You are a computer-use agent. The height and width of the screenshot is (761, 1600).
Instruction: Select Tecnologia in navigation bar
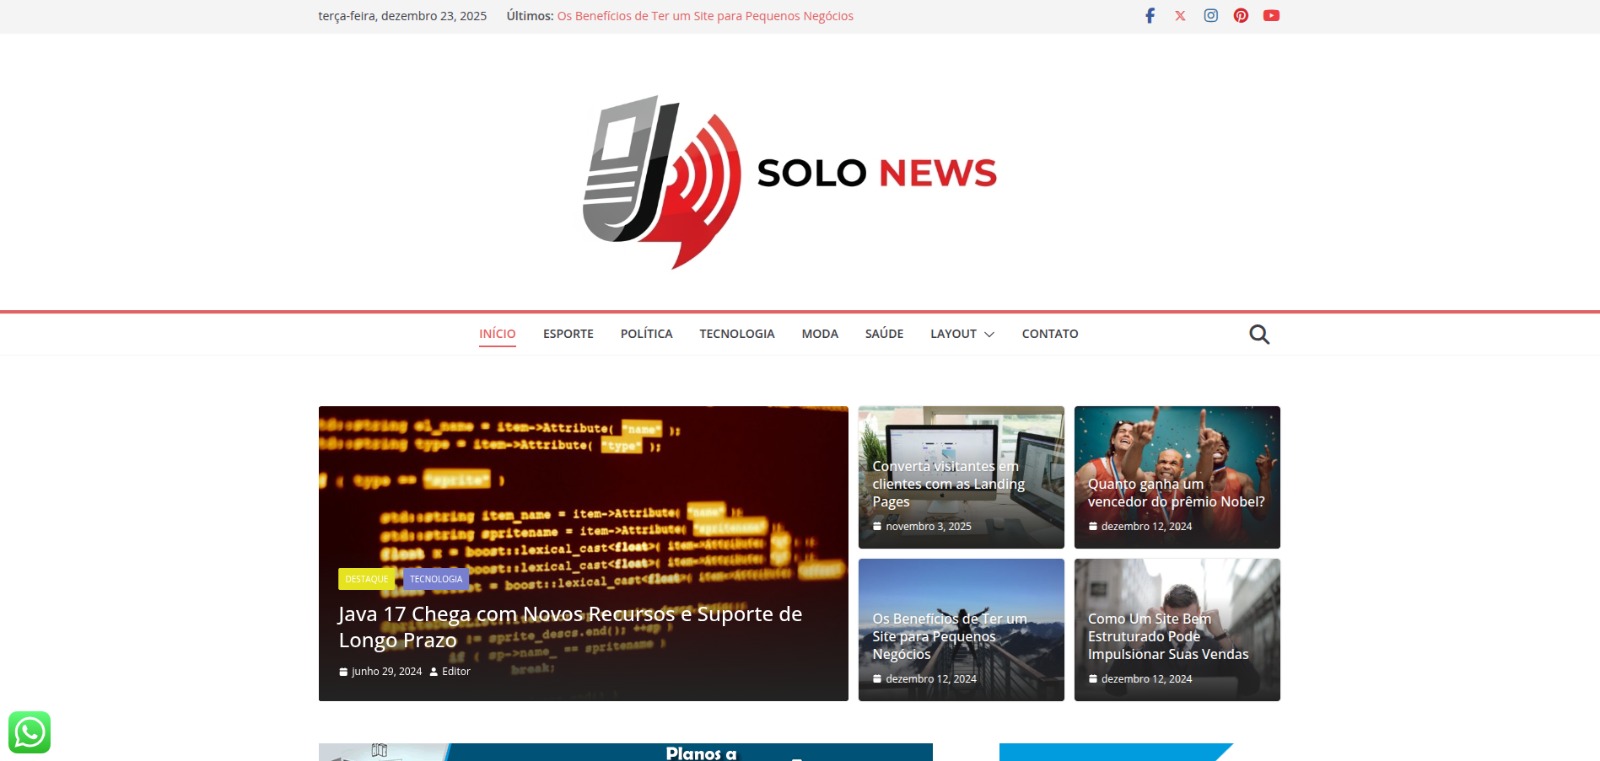(737, 334)
